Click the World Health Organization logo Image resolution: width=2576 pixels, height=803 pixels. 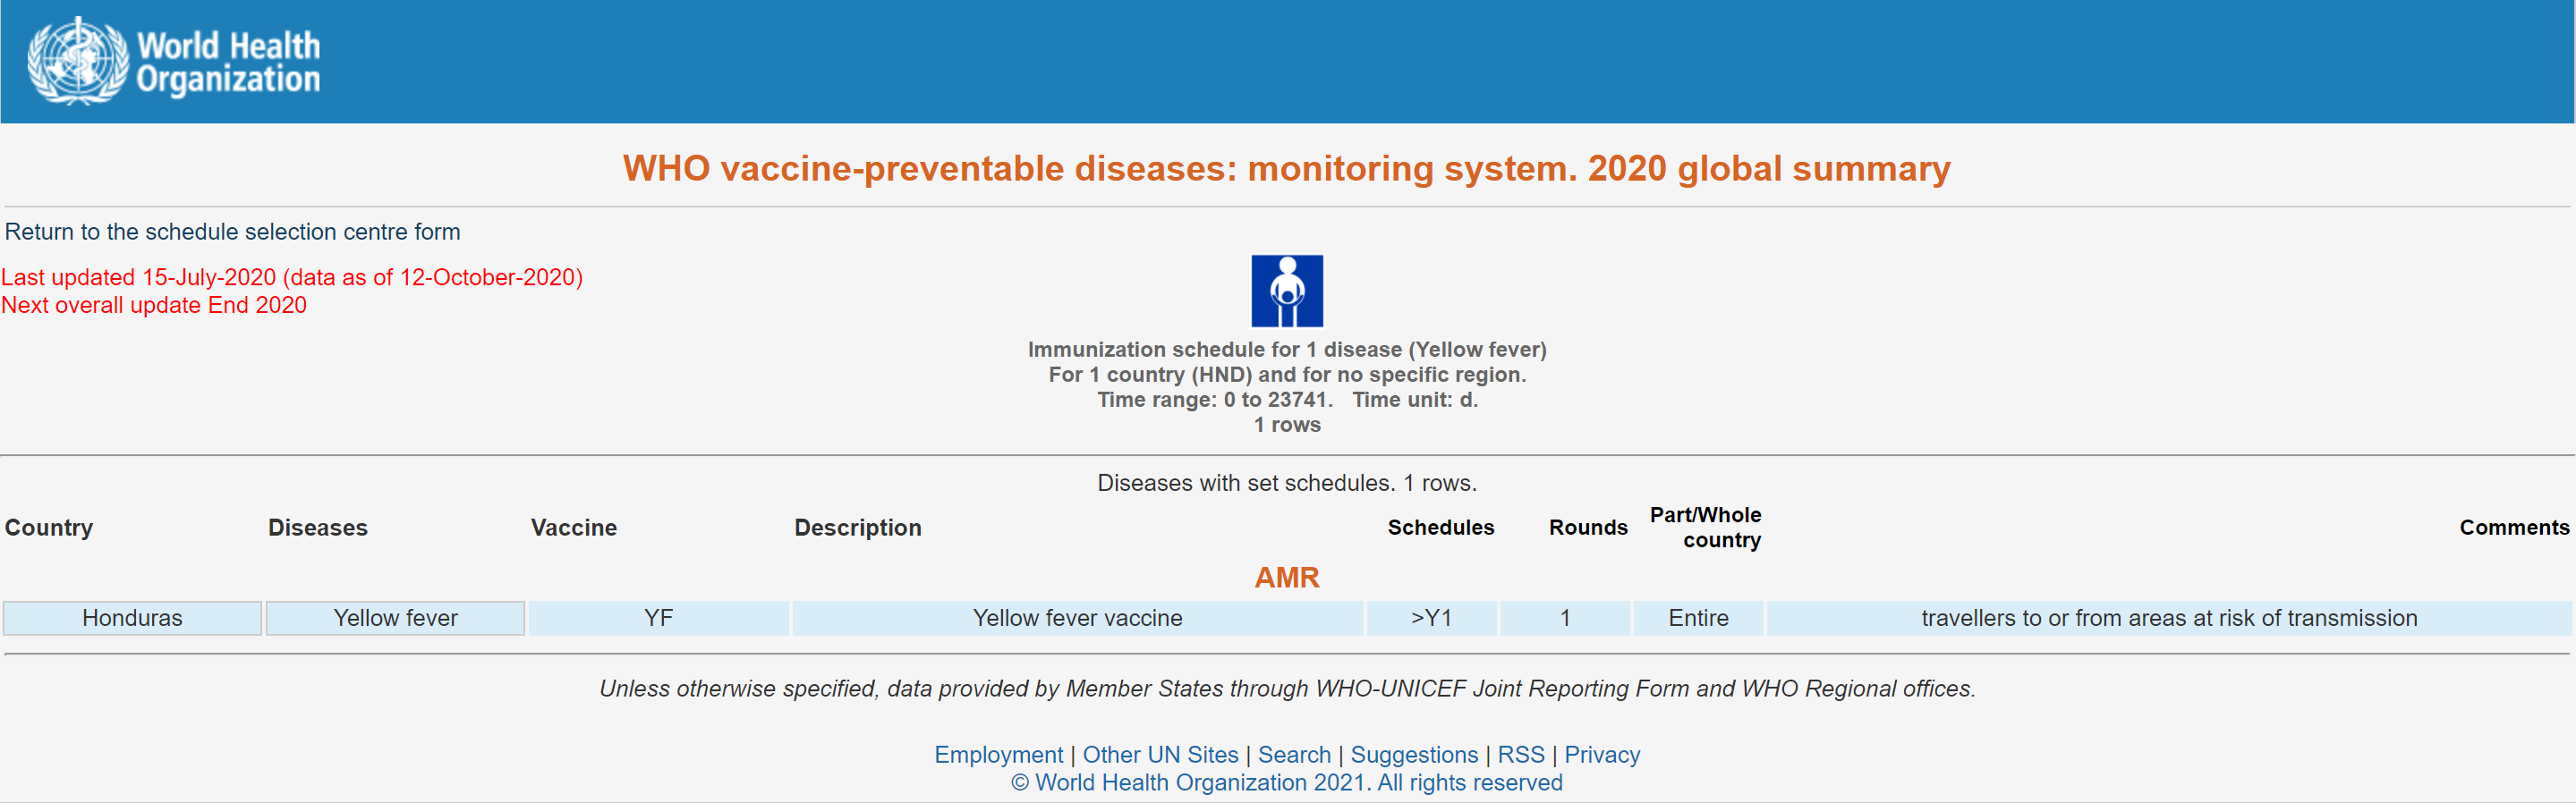click(x=174, y=61)
